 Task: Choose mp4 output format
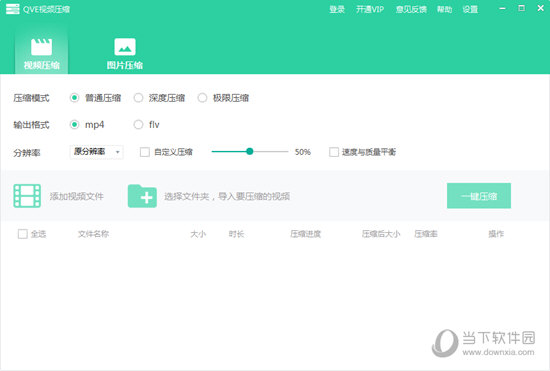[x=74, y=124]
